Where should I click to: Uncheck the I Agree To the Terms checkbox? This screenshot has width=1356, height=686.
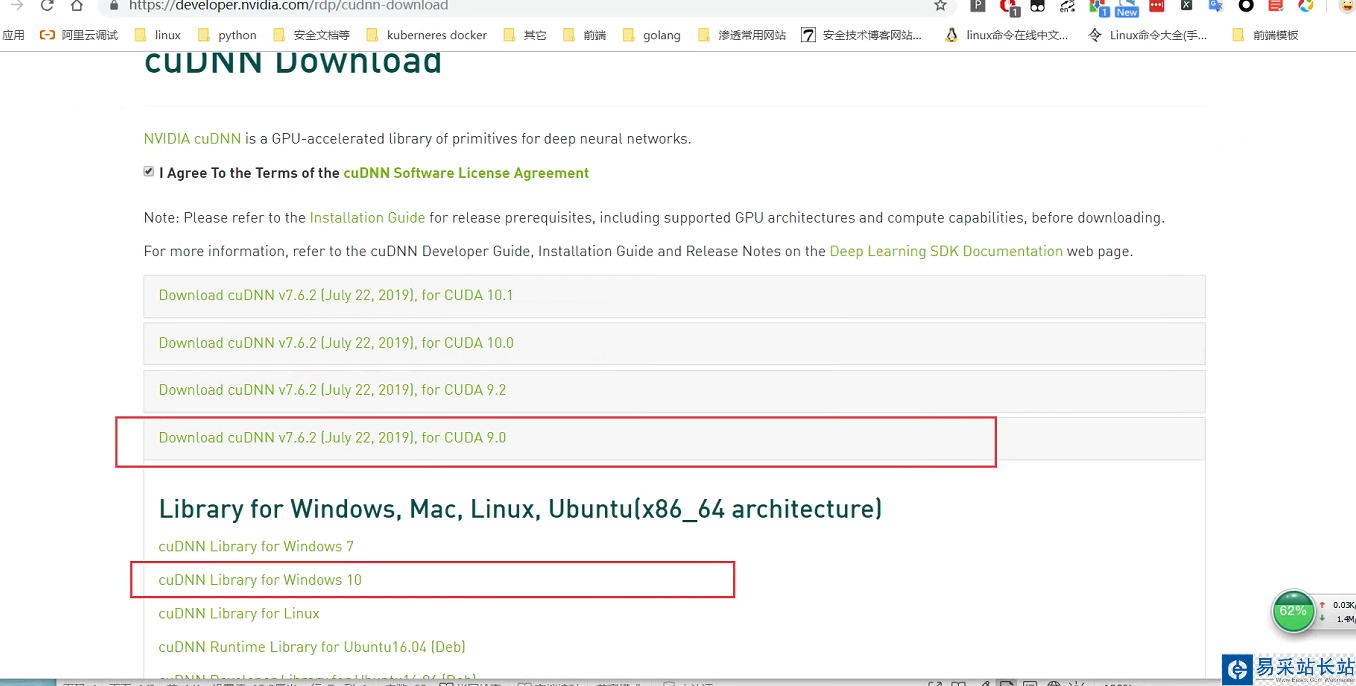(149, 172)
